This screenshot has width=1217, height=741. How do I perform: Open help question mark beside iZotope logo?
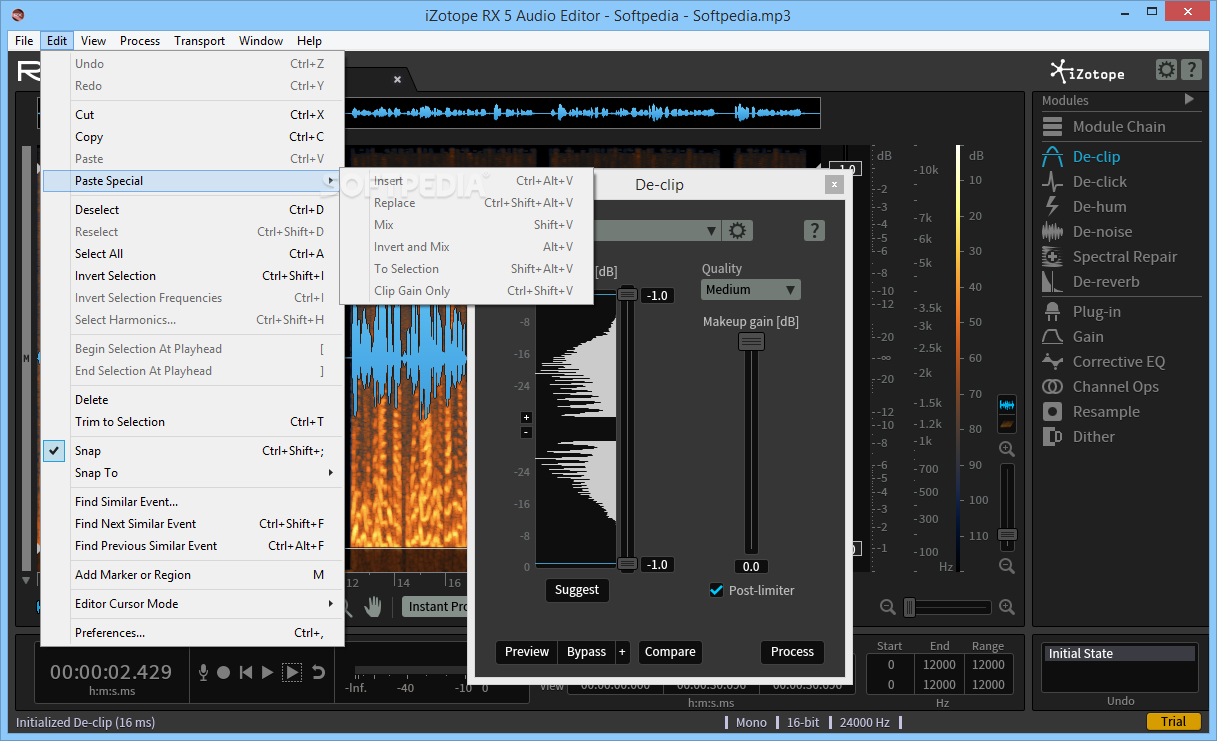[x=1191, y=70]
